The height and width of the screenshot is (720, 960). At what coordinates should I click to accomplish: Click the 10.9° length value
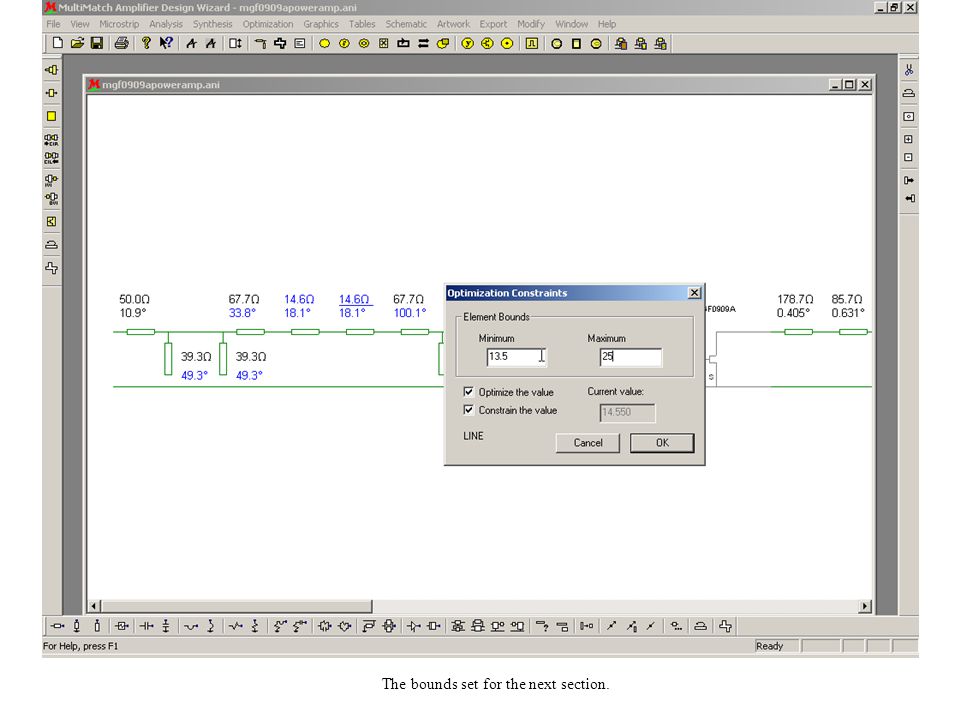[133, 313]
